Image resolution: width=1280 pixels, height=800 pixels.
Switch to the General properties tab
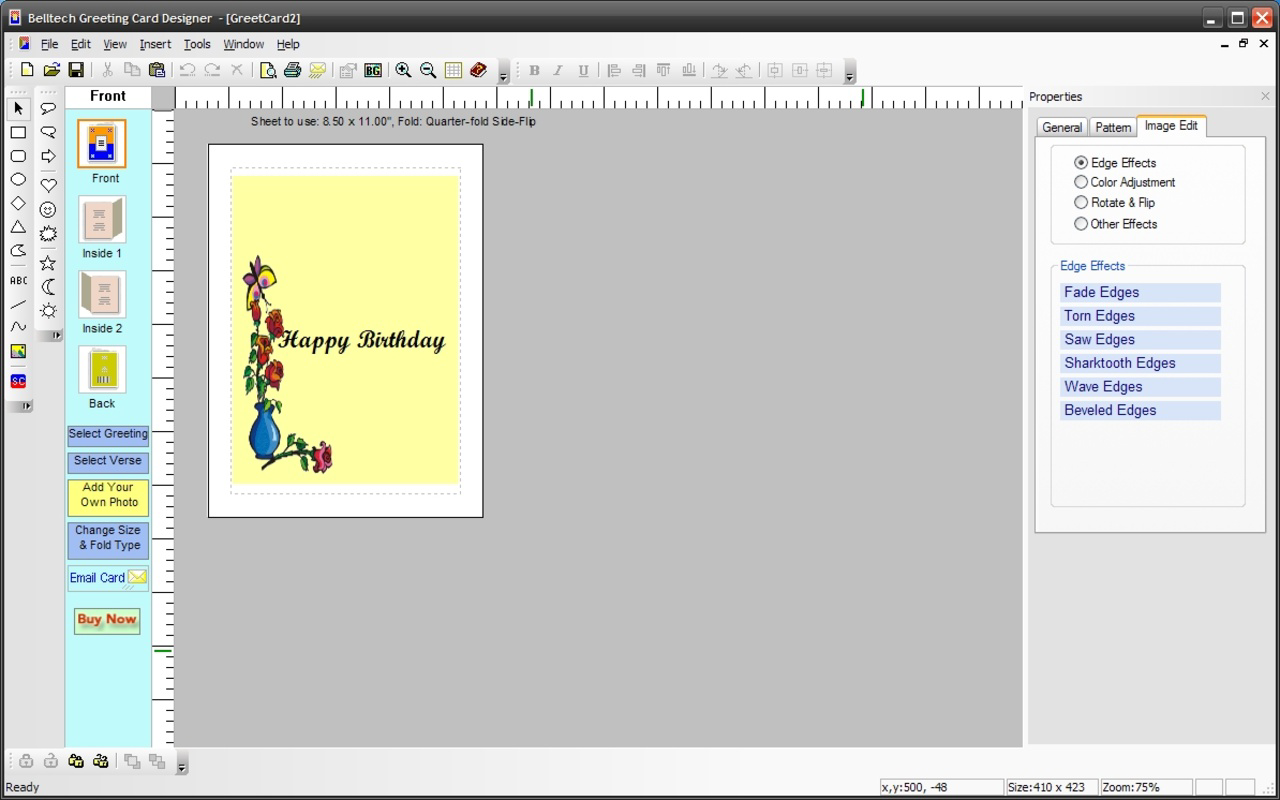tap(1061, 127)
